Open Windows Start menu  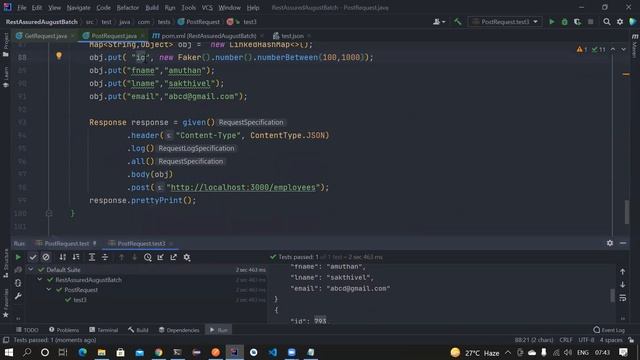(x=8, y=352)
